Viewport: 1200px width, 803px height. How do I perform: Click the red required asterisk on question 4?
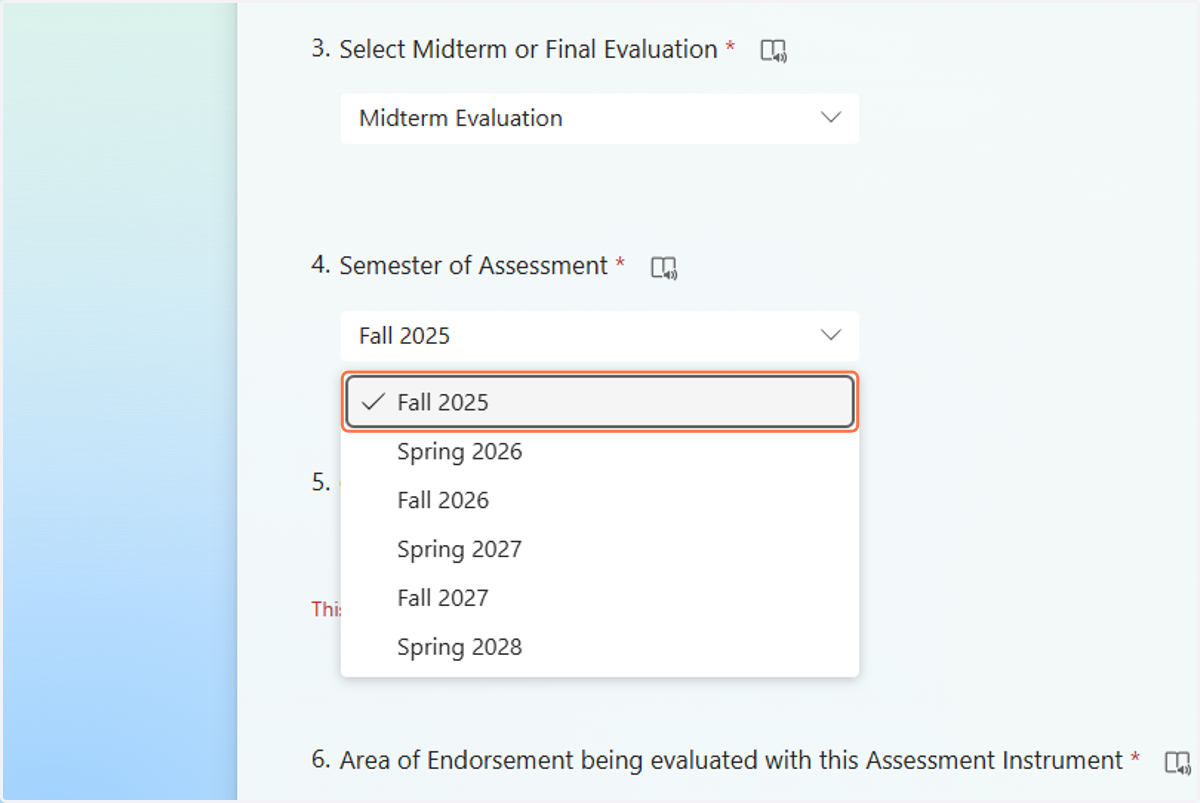(x=620, y=264)
